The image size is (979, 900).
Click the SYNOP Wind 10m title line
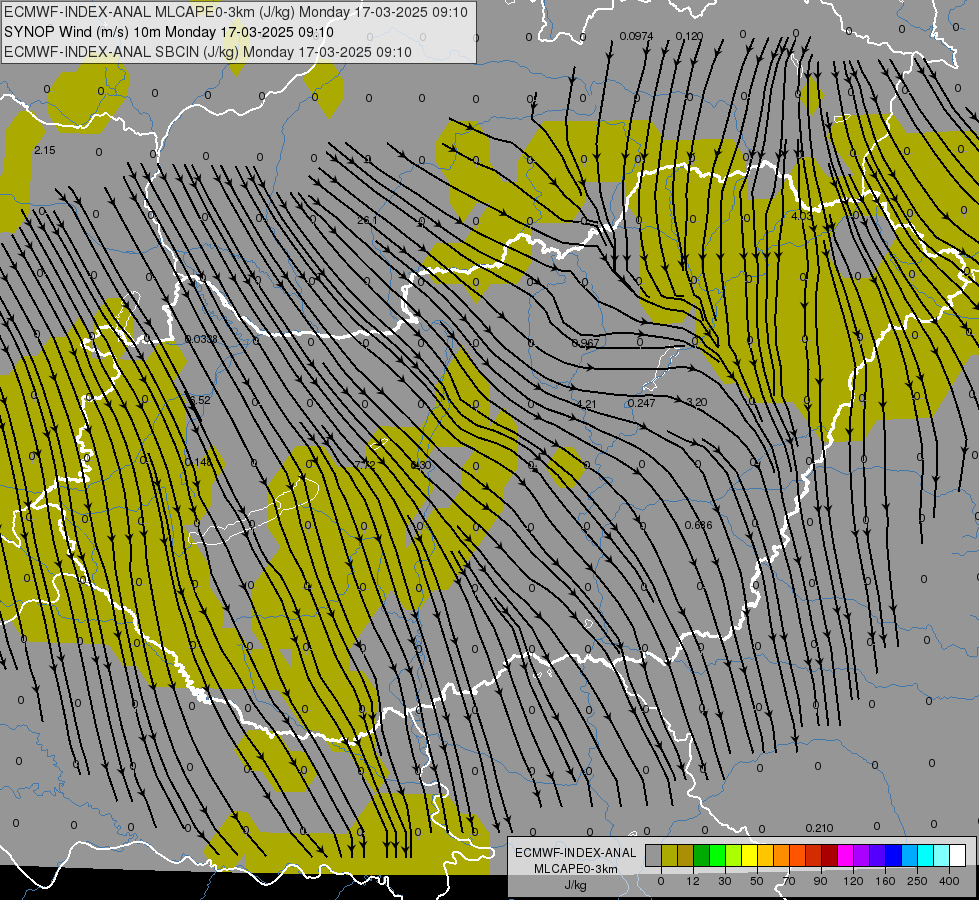tap(169, 32)
